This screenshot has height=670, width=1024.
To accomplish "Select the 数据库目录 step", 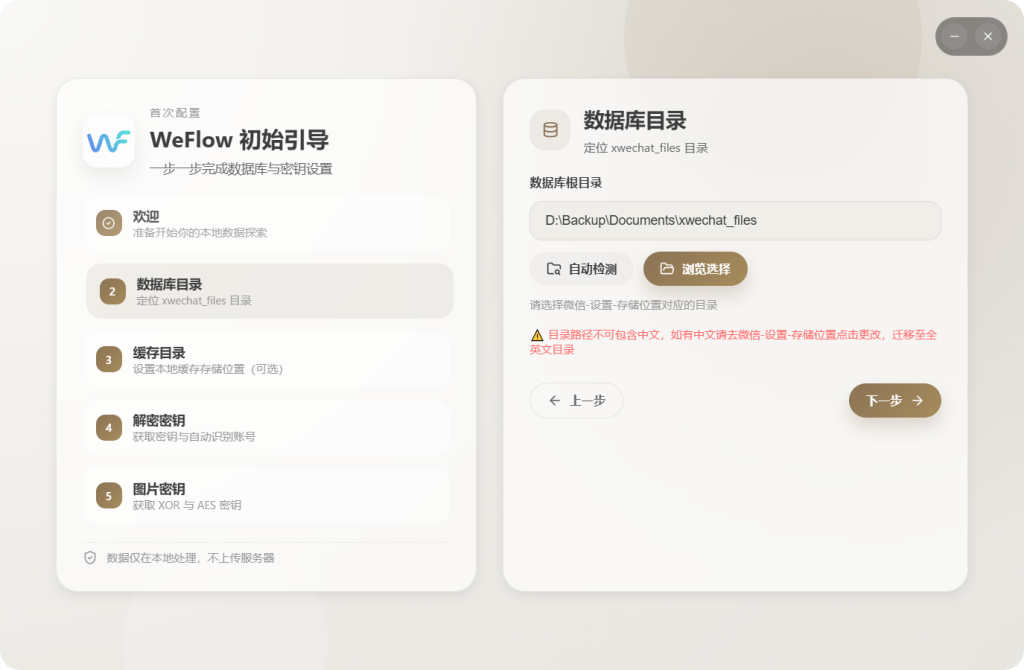I will pos(270,292).
